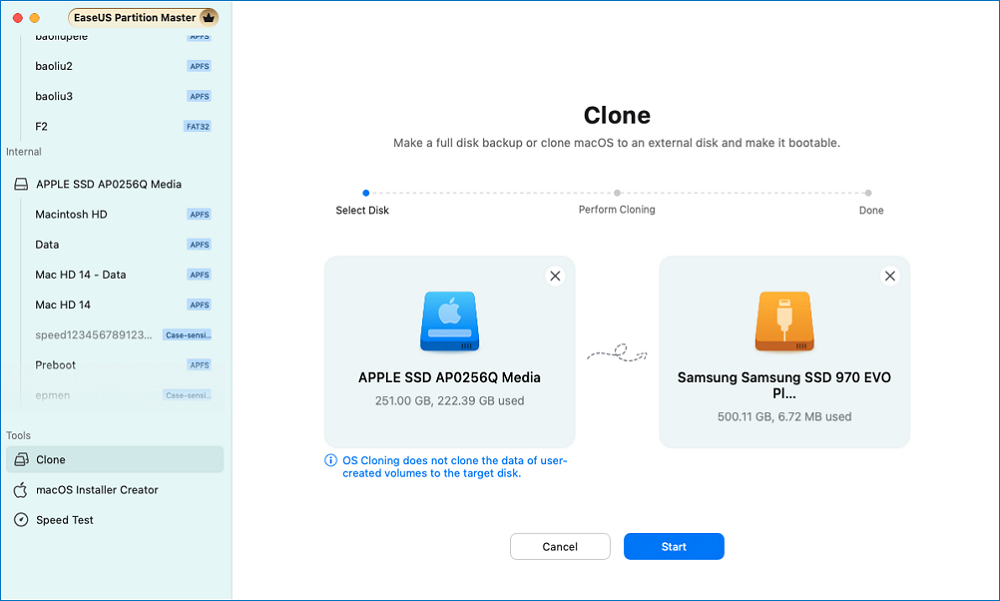Click the Tools section header

tap(18, 435)
